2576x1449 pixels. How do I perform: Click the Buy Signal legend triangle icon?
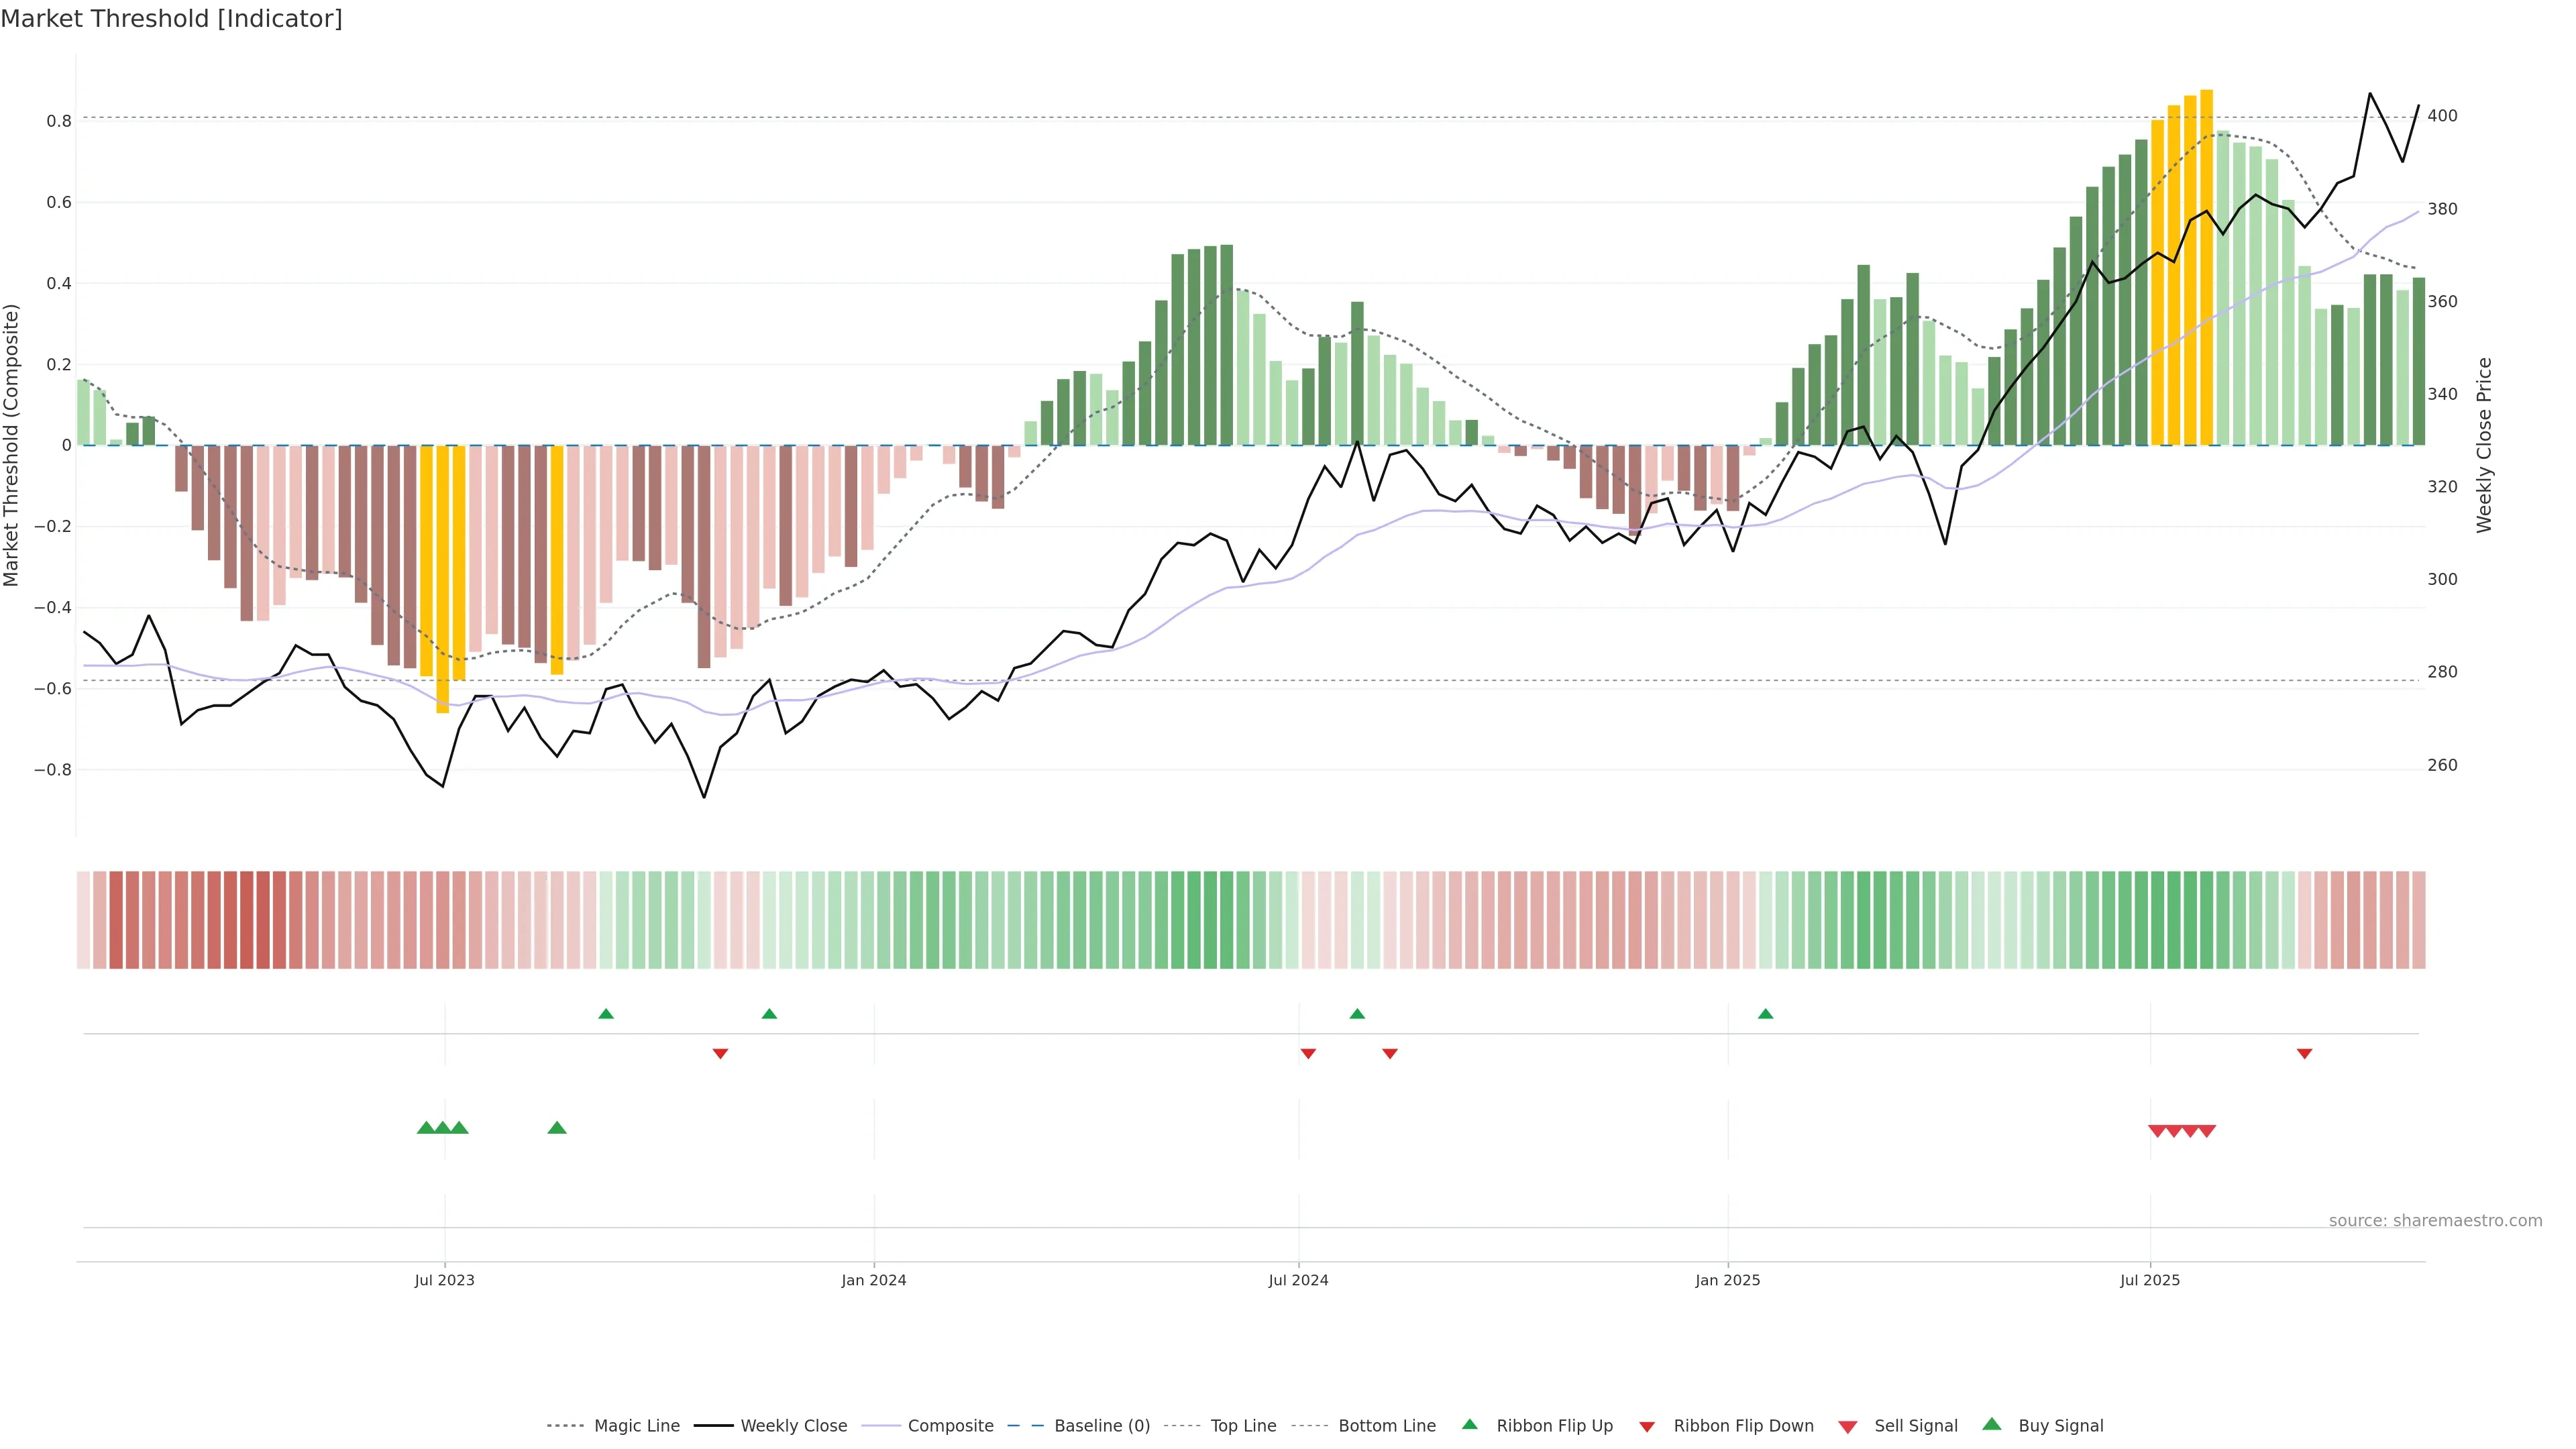pyautogui.click(x=1992, y=1424)
